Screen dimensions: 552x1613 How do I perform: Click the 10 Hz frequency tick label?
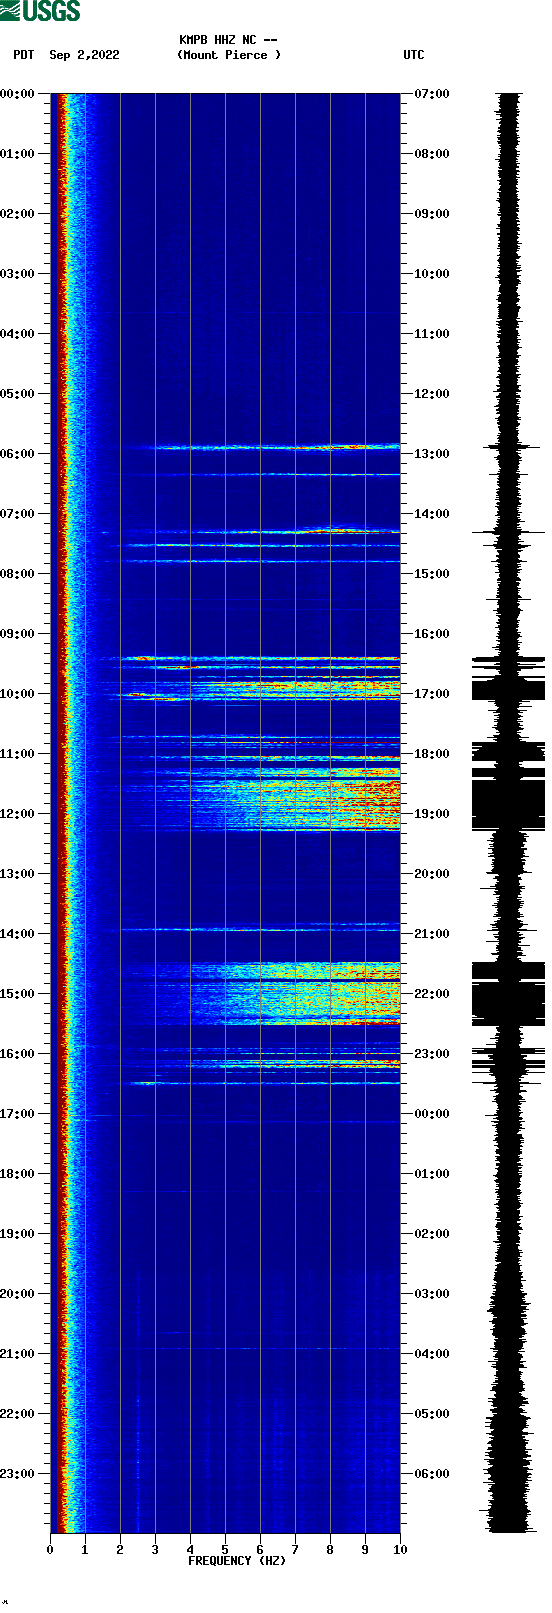pyautogui.click(x=400, y=1550)
